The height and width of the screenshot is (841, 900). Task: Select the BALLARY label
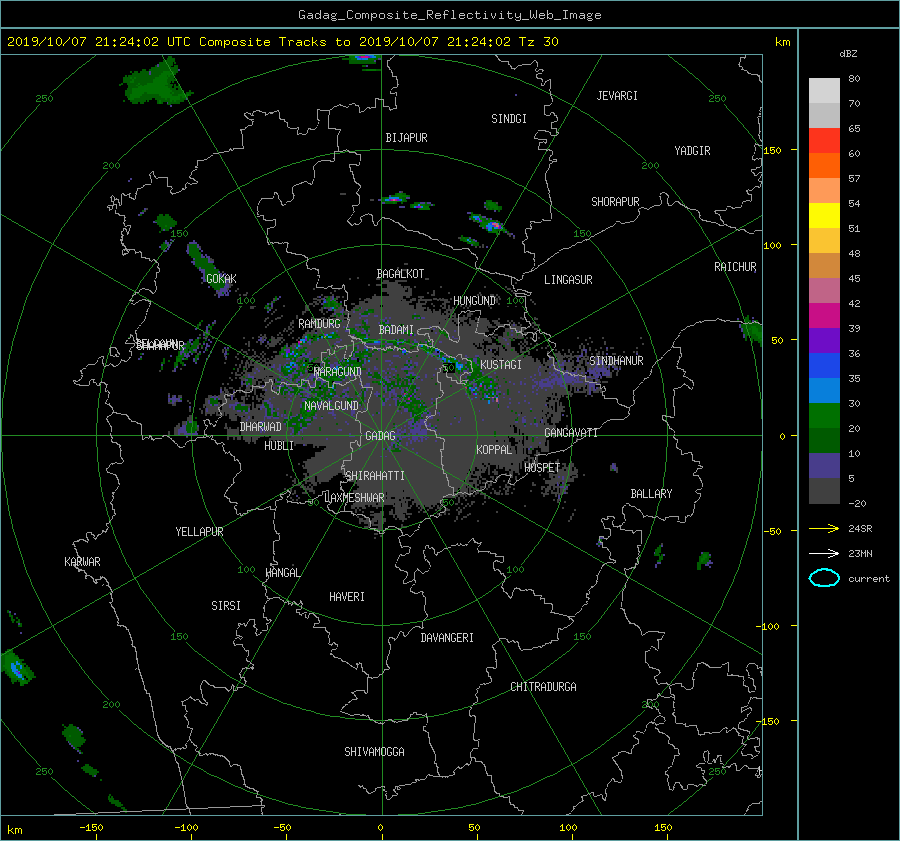[651, 494]
